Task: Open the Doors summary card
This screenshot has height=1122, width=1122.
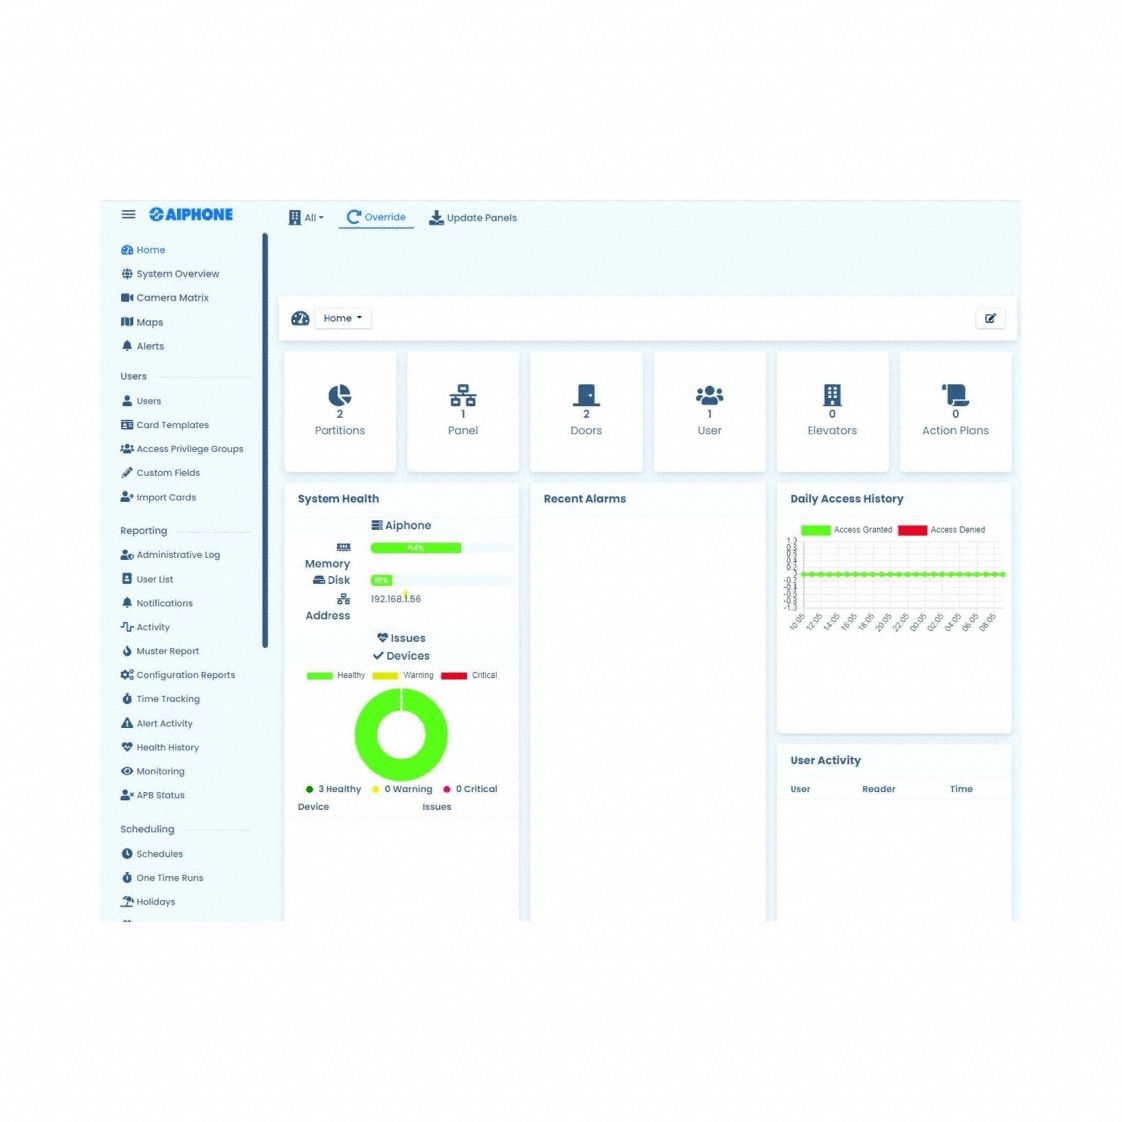Action: (586, 411)
